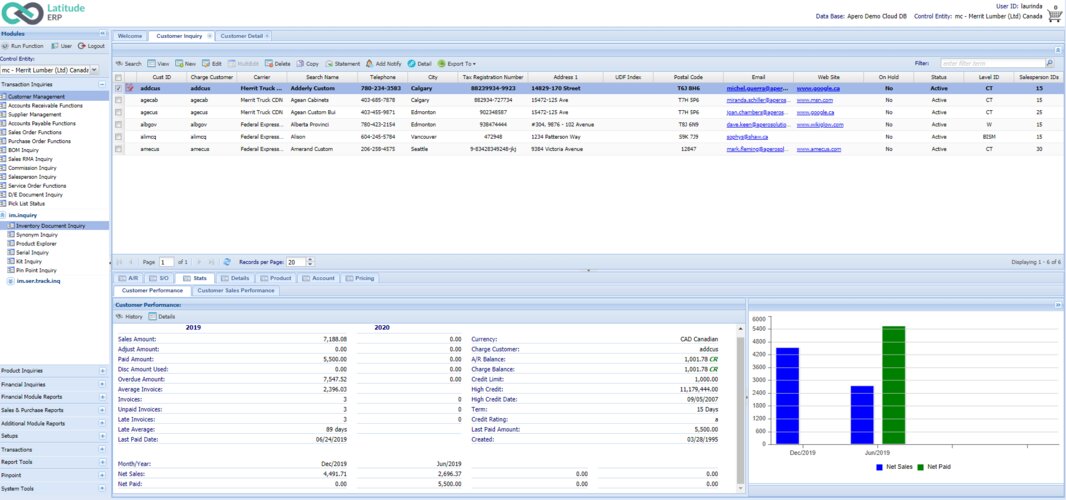Refresh the customer grid
Screen dimensions: 1066x500
pyautogui.click(x=227, y=262)
